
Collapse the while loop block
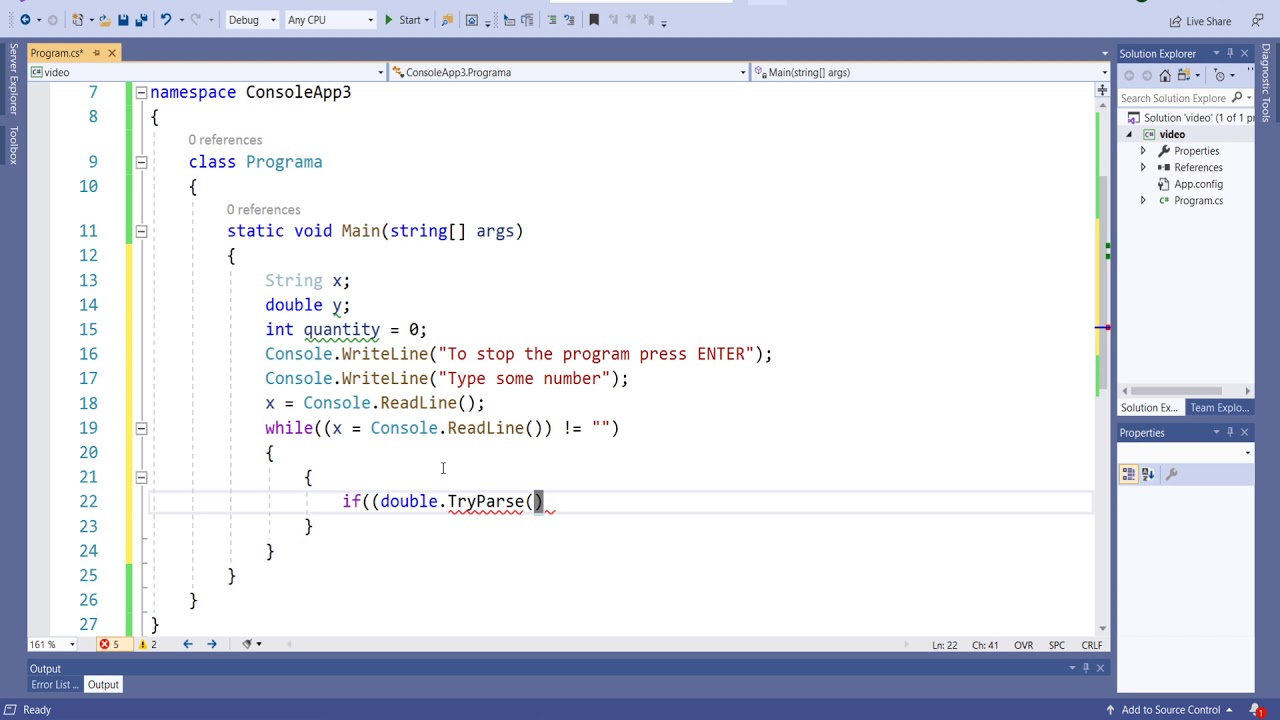141,428
